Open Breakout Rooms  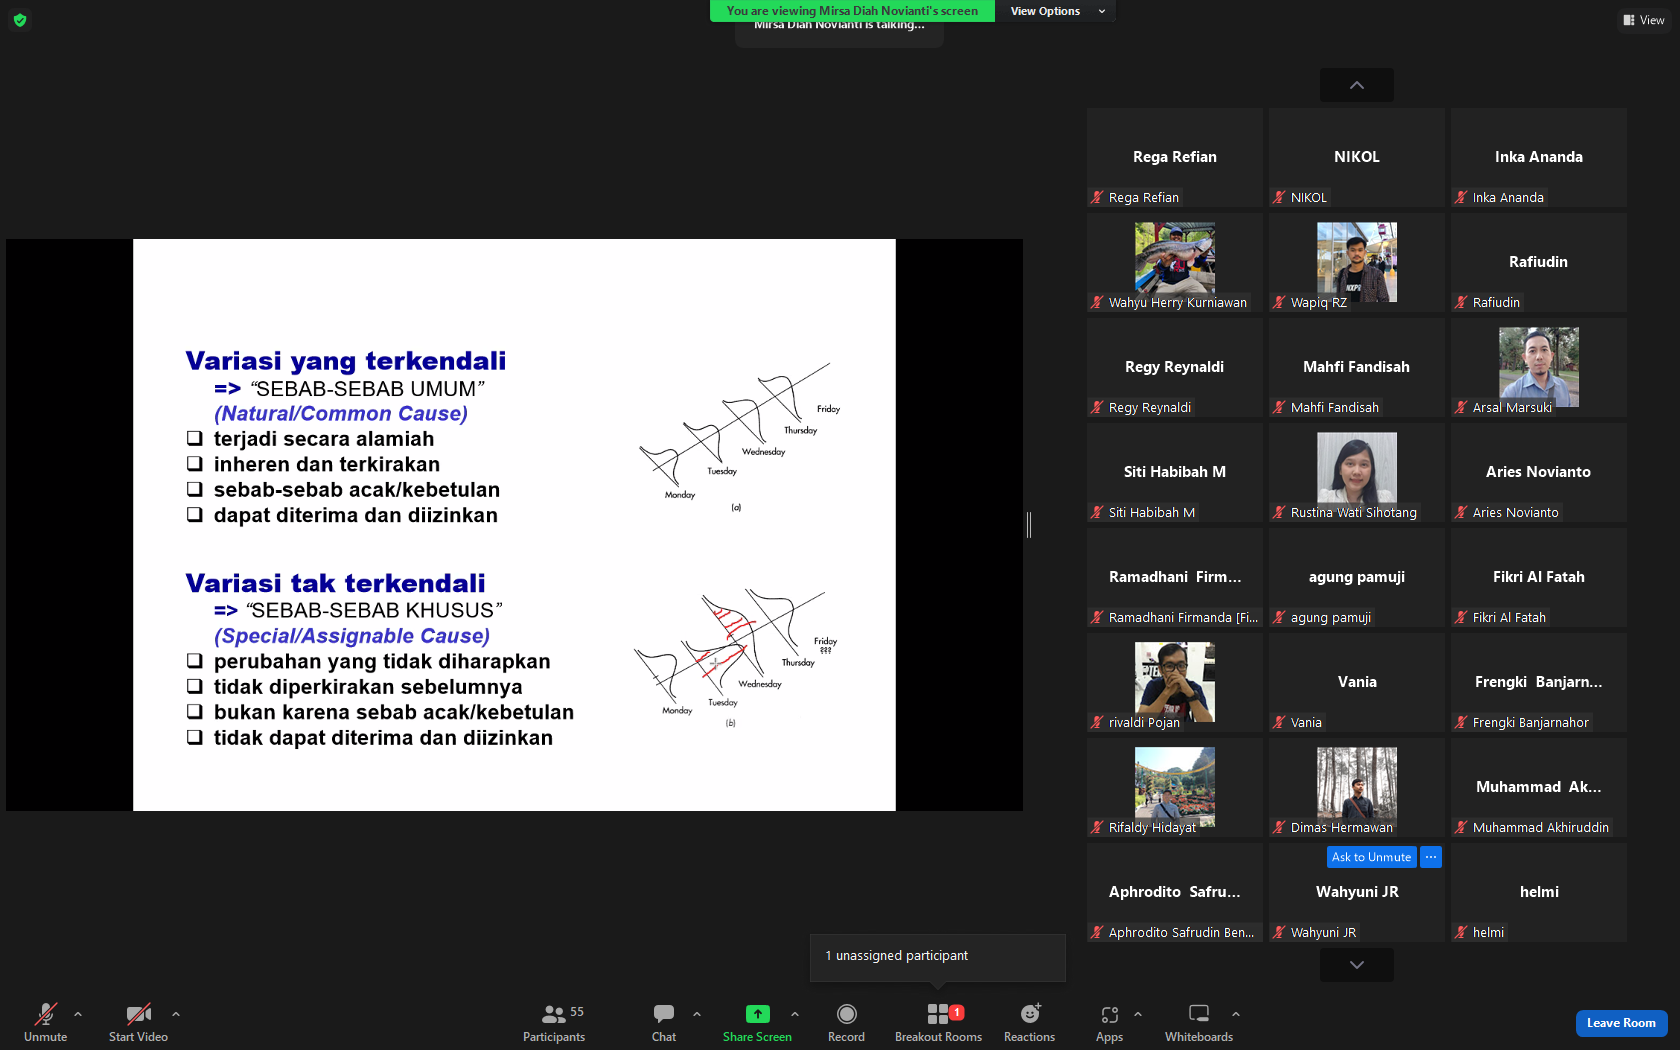tap(938, 1022)
